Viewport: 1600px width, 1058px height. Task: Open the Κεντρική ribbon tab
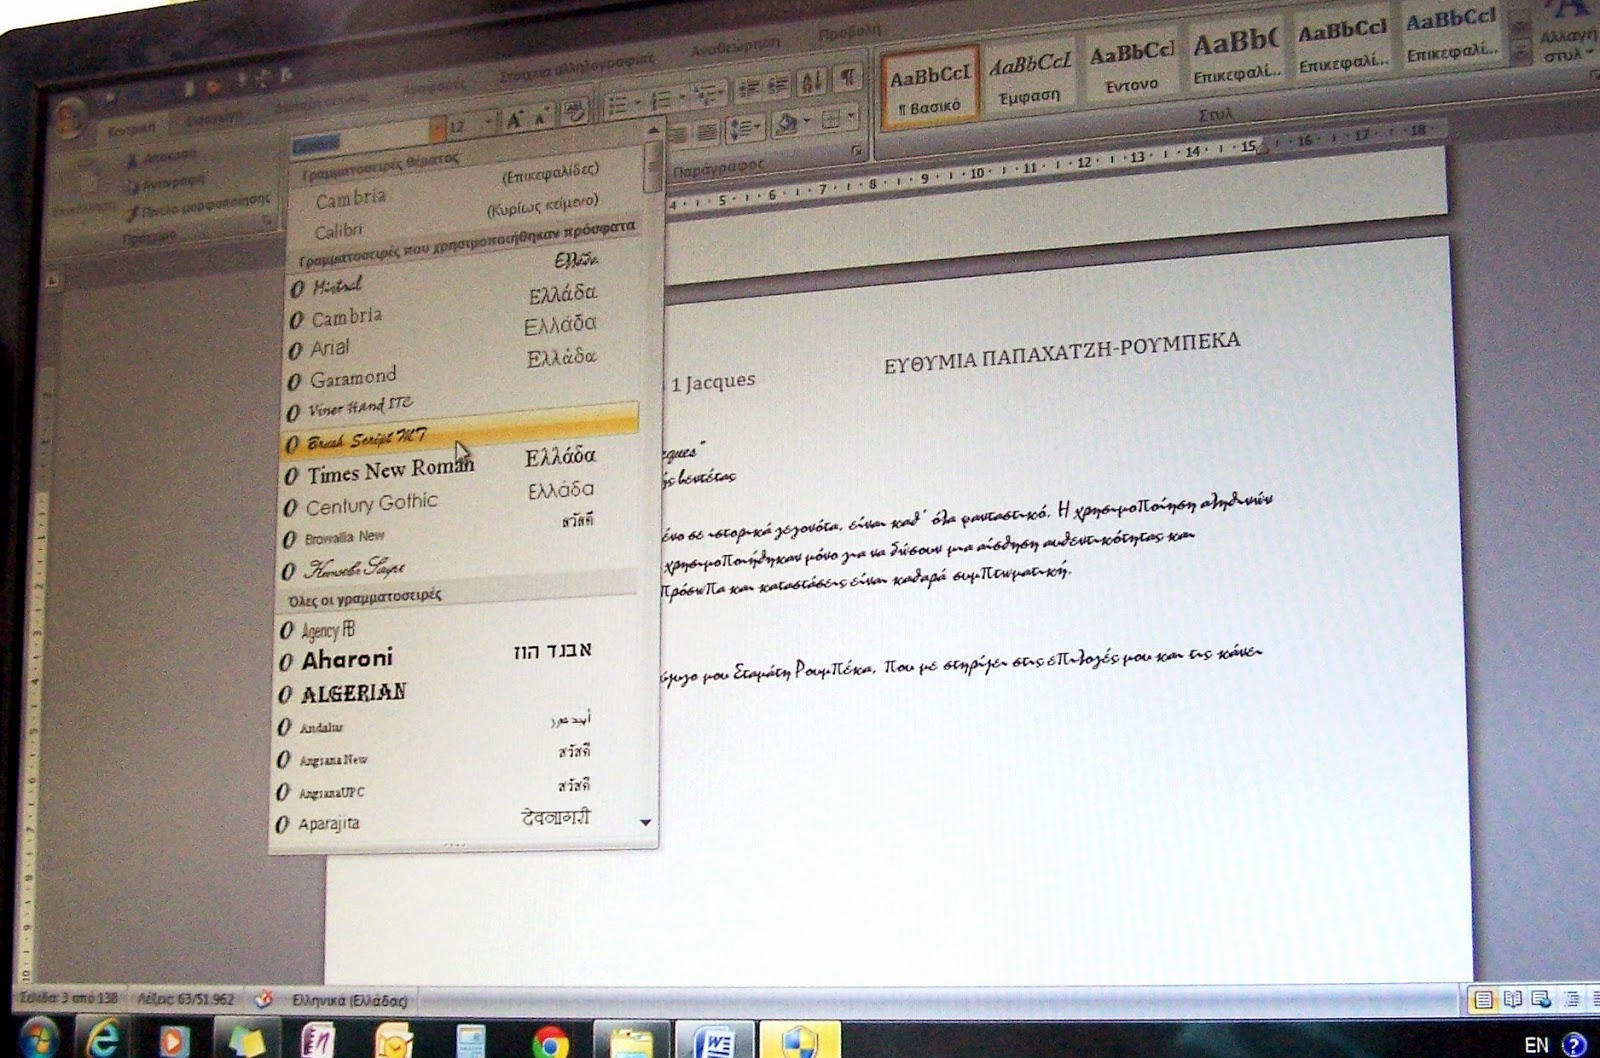tap(132, 128)
